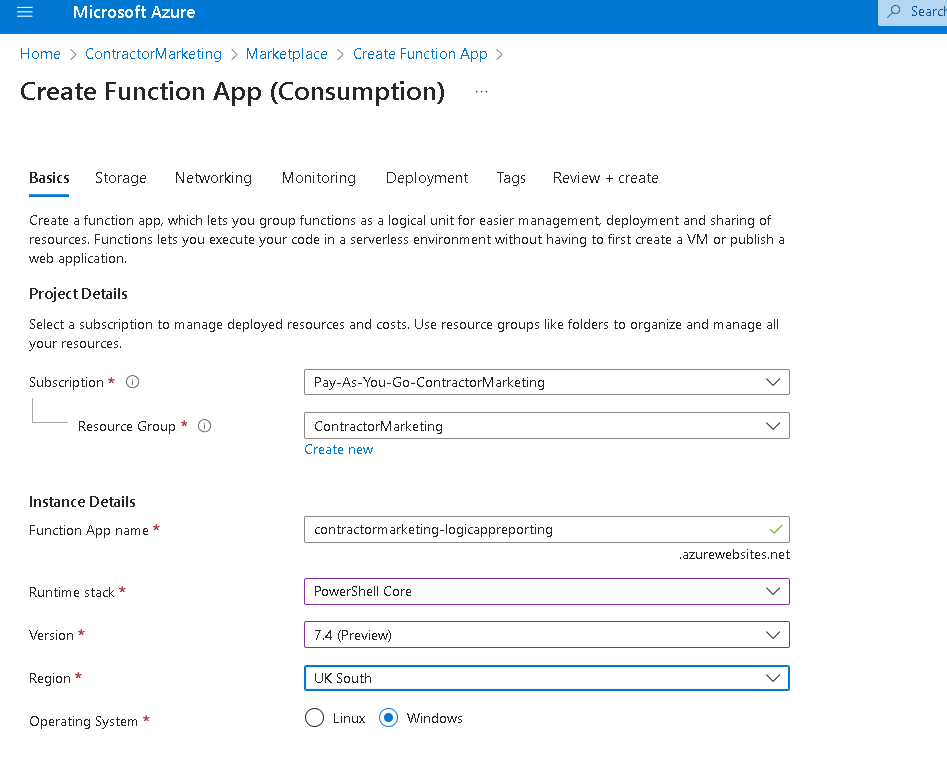Screen dimensions: 947x767
Task: Click the Runtime stack label
Action: pyautogui.click(x=72, y=592)
